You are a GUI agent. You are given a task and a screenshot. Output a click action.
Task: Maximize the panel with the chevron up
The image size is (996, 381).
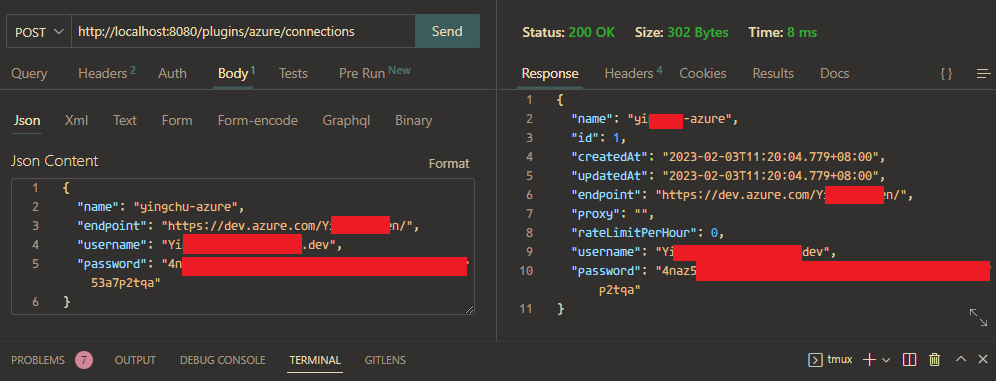[x=961, y=359]
